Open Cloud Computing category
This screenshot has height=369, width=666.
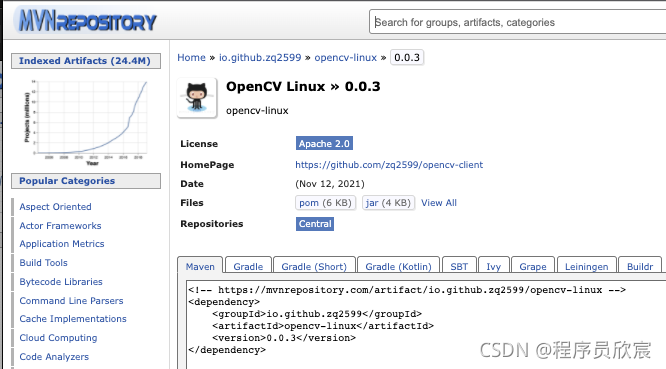(58, 338)
